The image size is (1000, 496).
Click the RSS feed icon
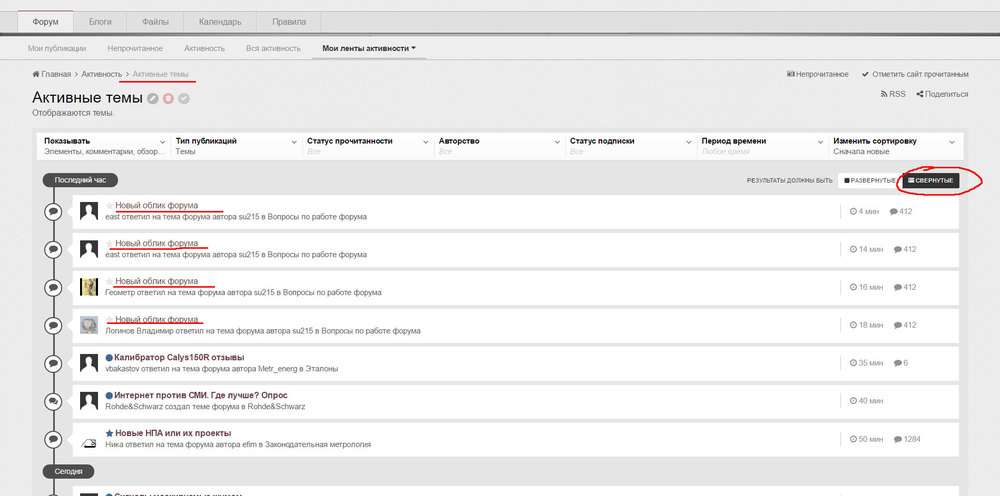(884, 94)
